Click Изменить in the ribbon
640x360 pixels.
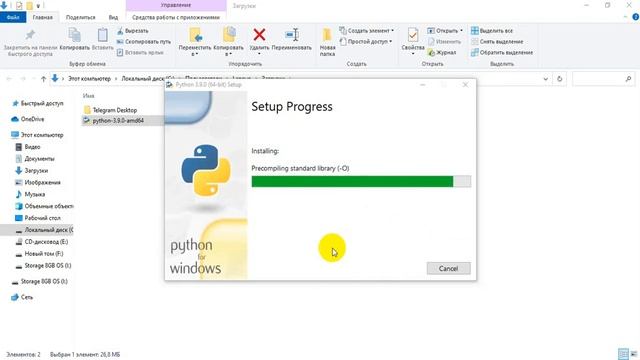point(444,42)
